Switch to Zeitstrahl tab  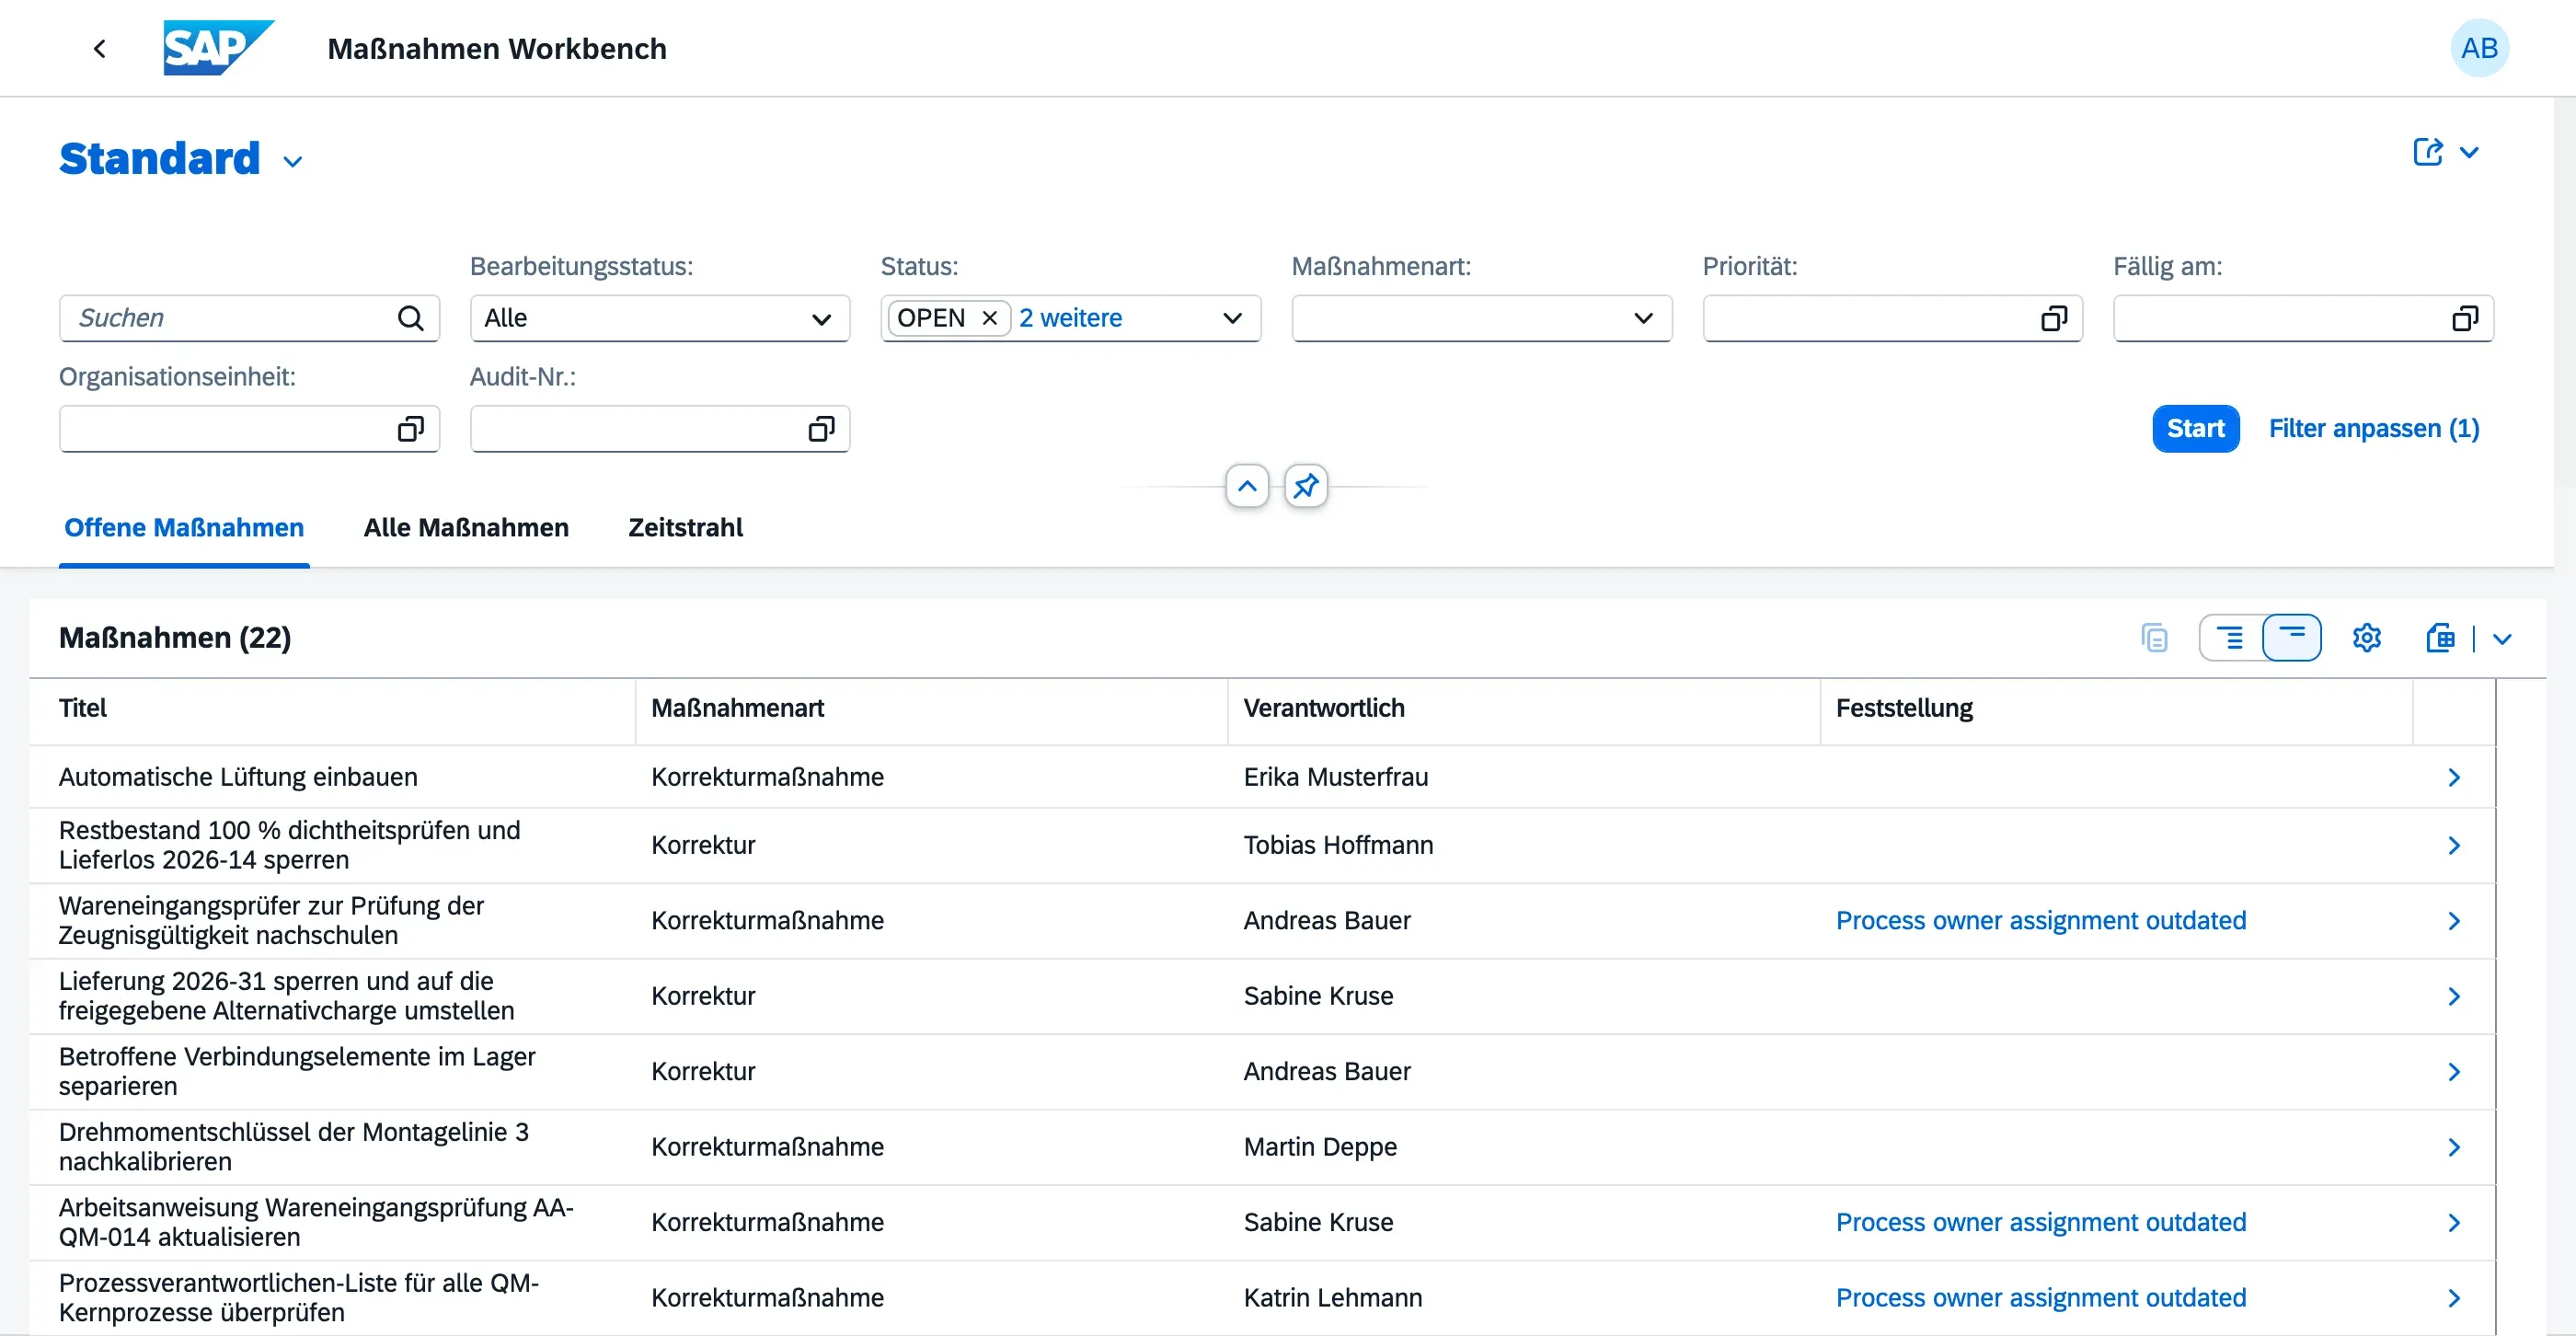click(x=685, y=528)
